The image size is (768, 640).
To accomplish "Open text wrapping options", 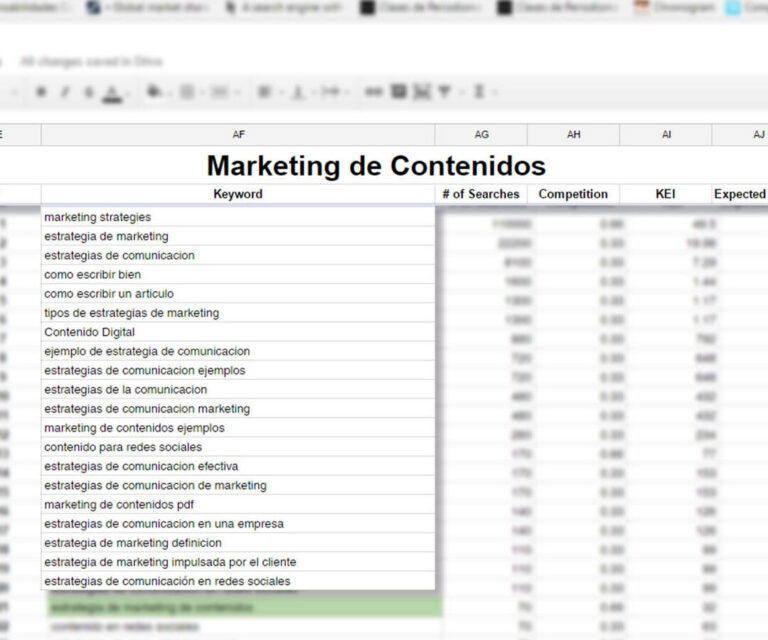I will pos(331,92).
